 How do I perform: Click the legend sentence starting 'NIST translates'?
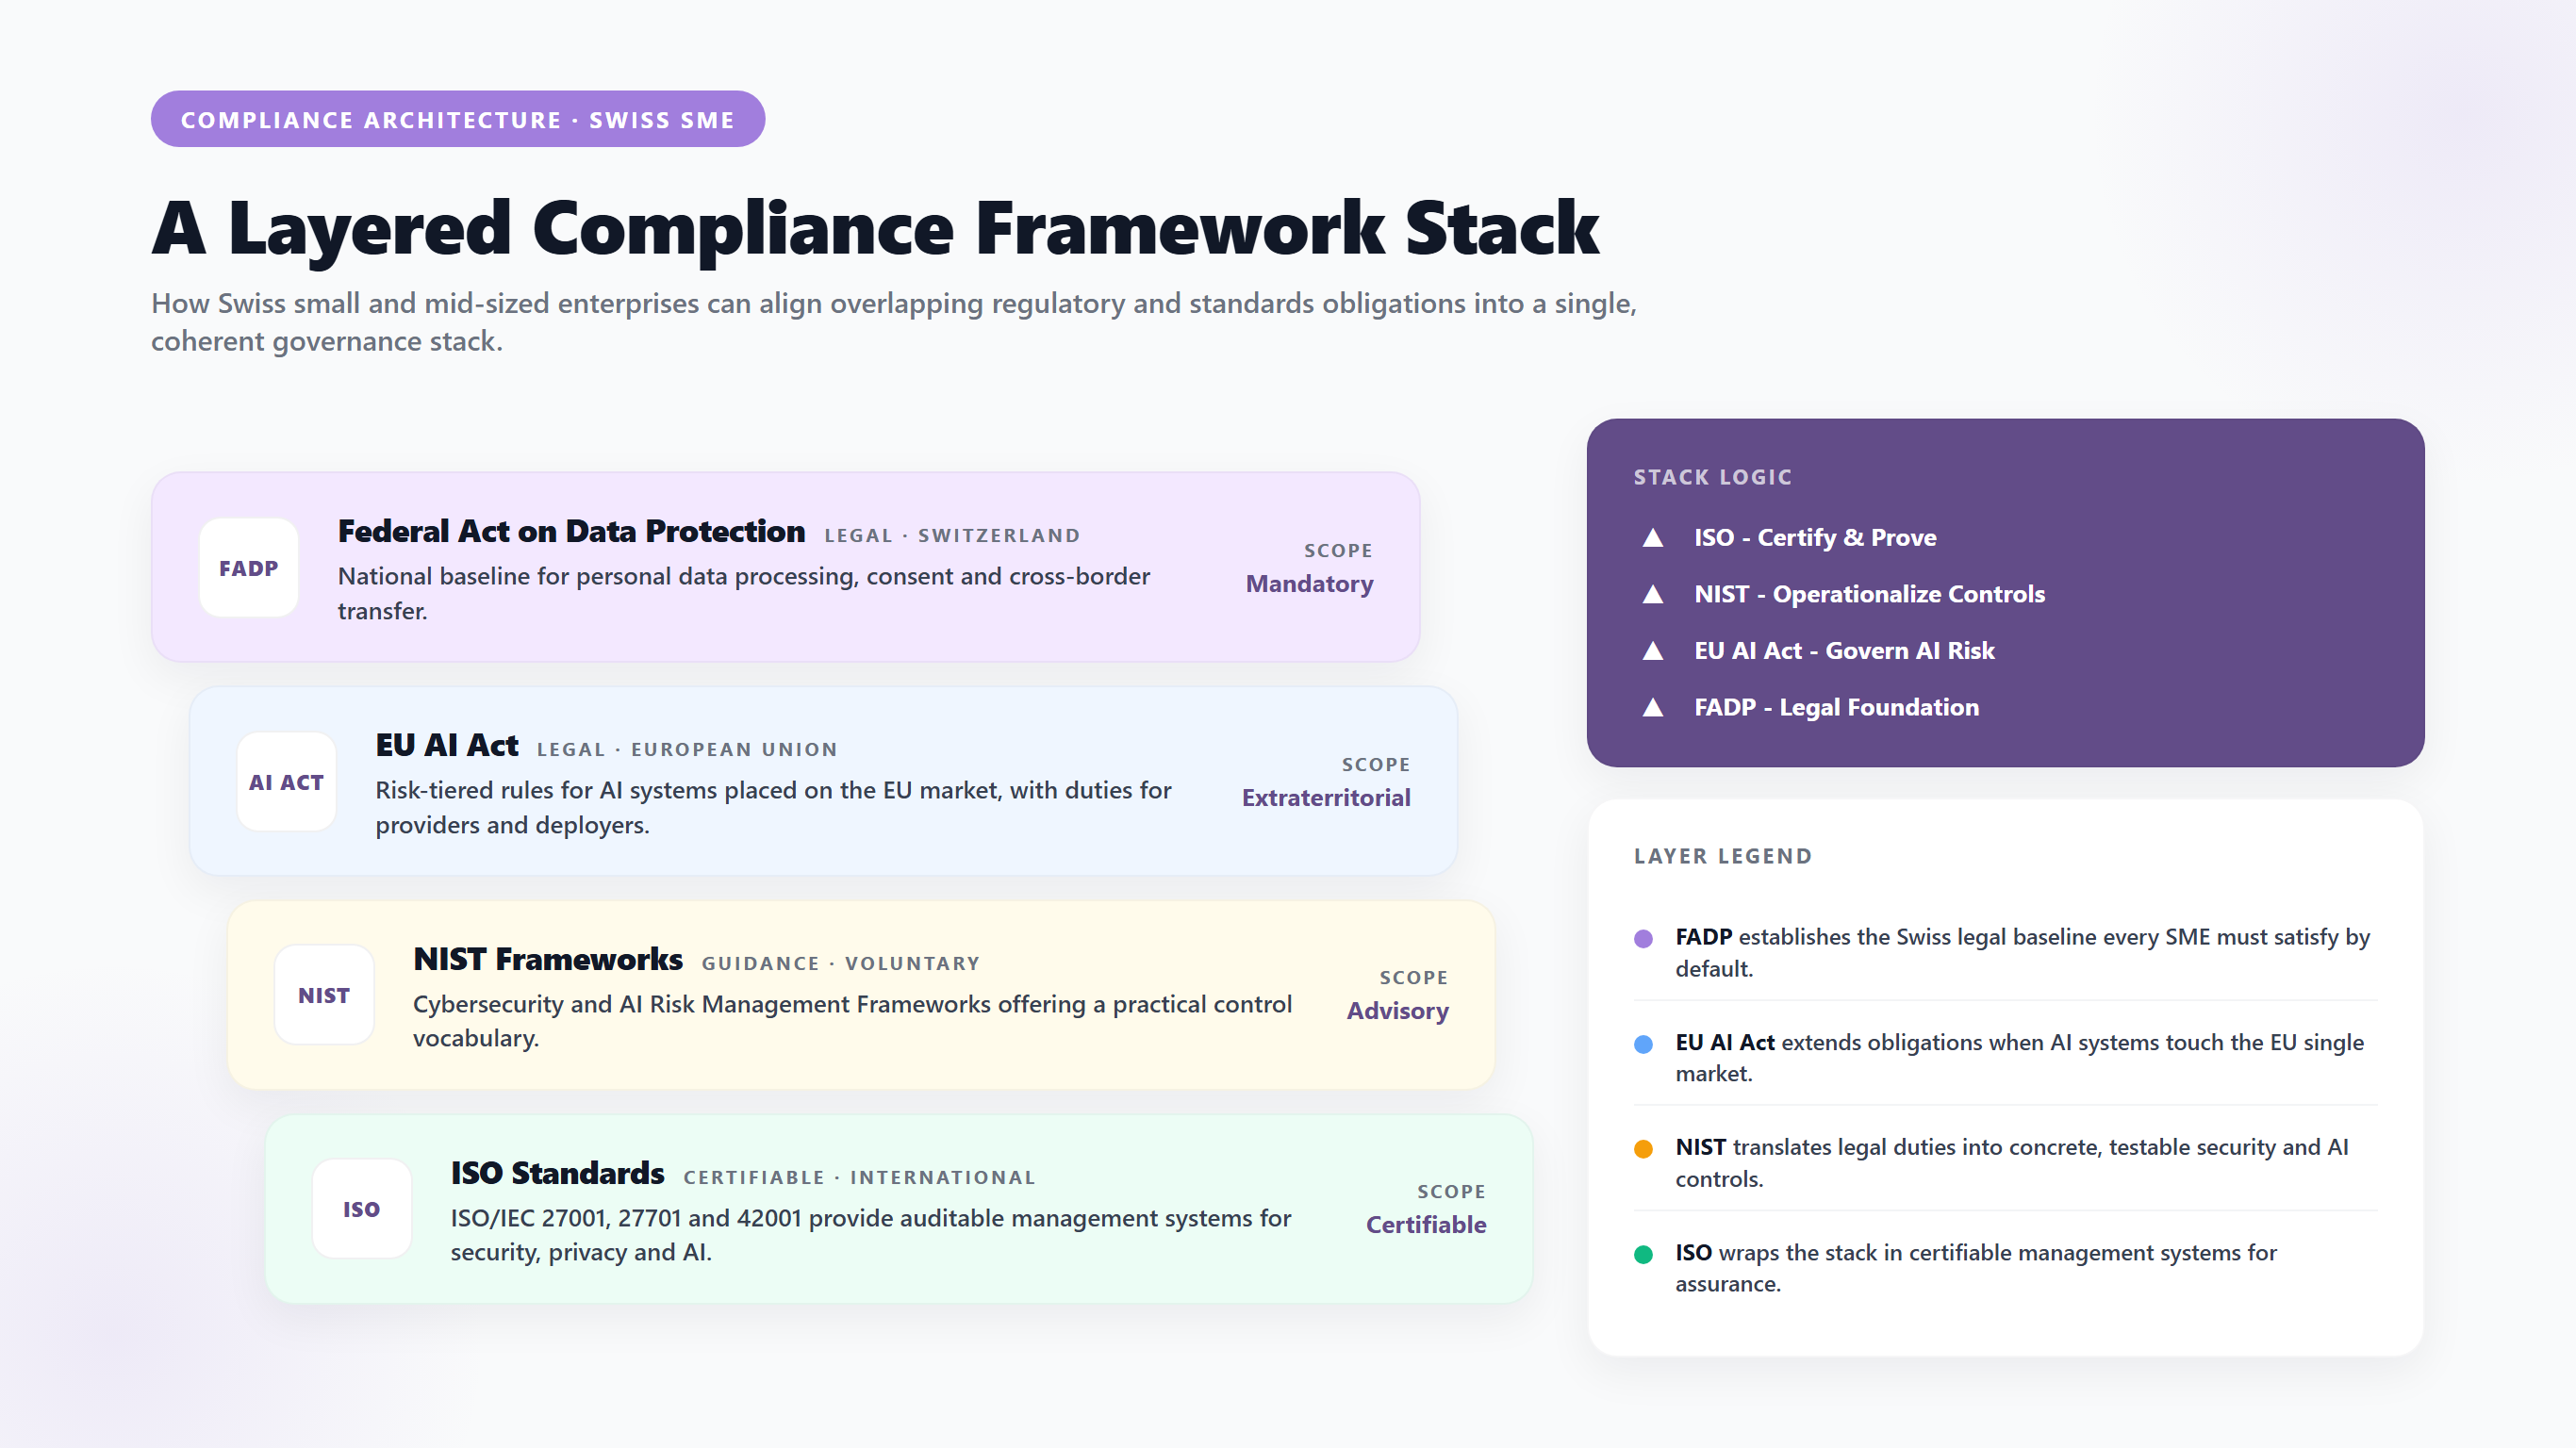pos(2012,1163)
